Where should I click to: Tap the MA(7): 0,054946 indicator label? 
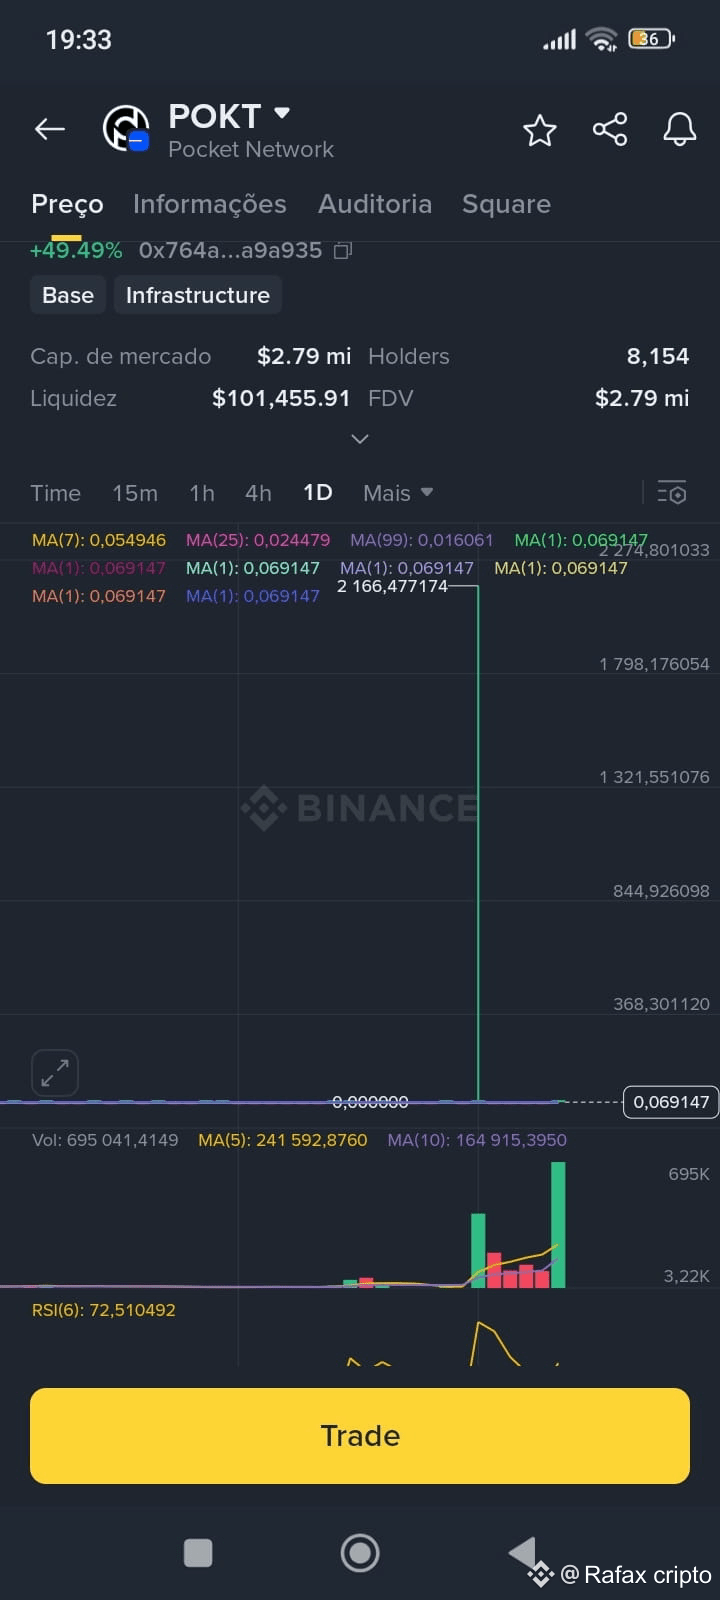pos(99,540)
